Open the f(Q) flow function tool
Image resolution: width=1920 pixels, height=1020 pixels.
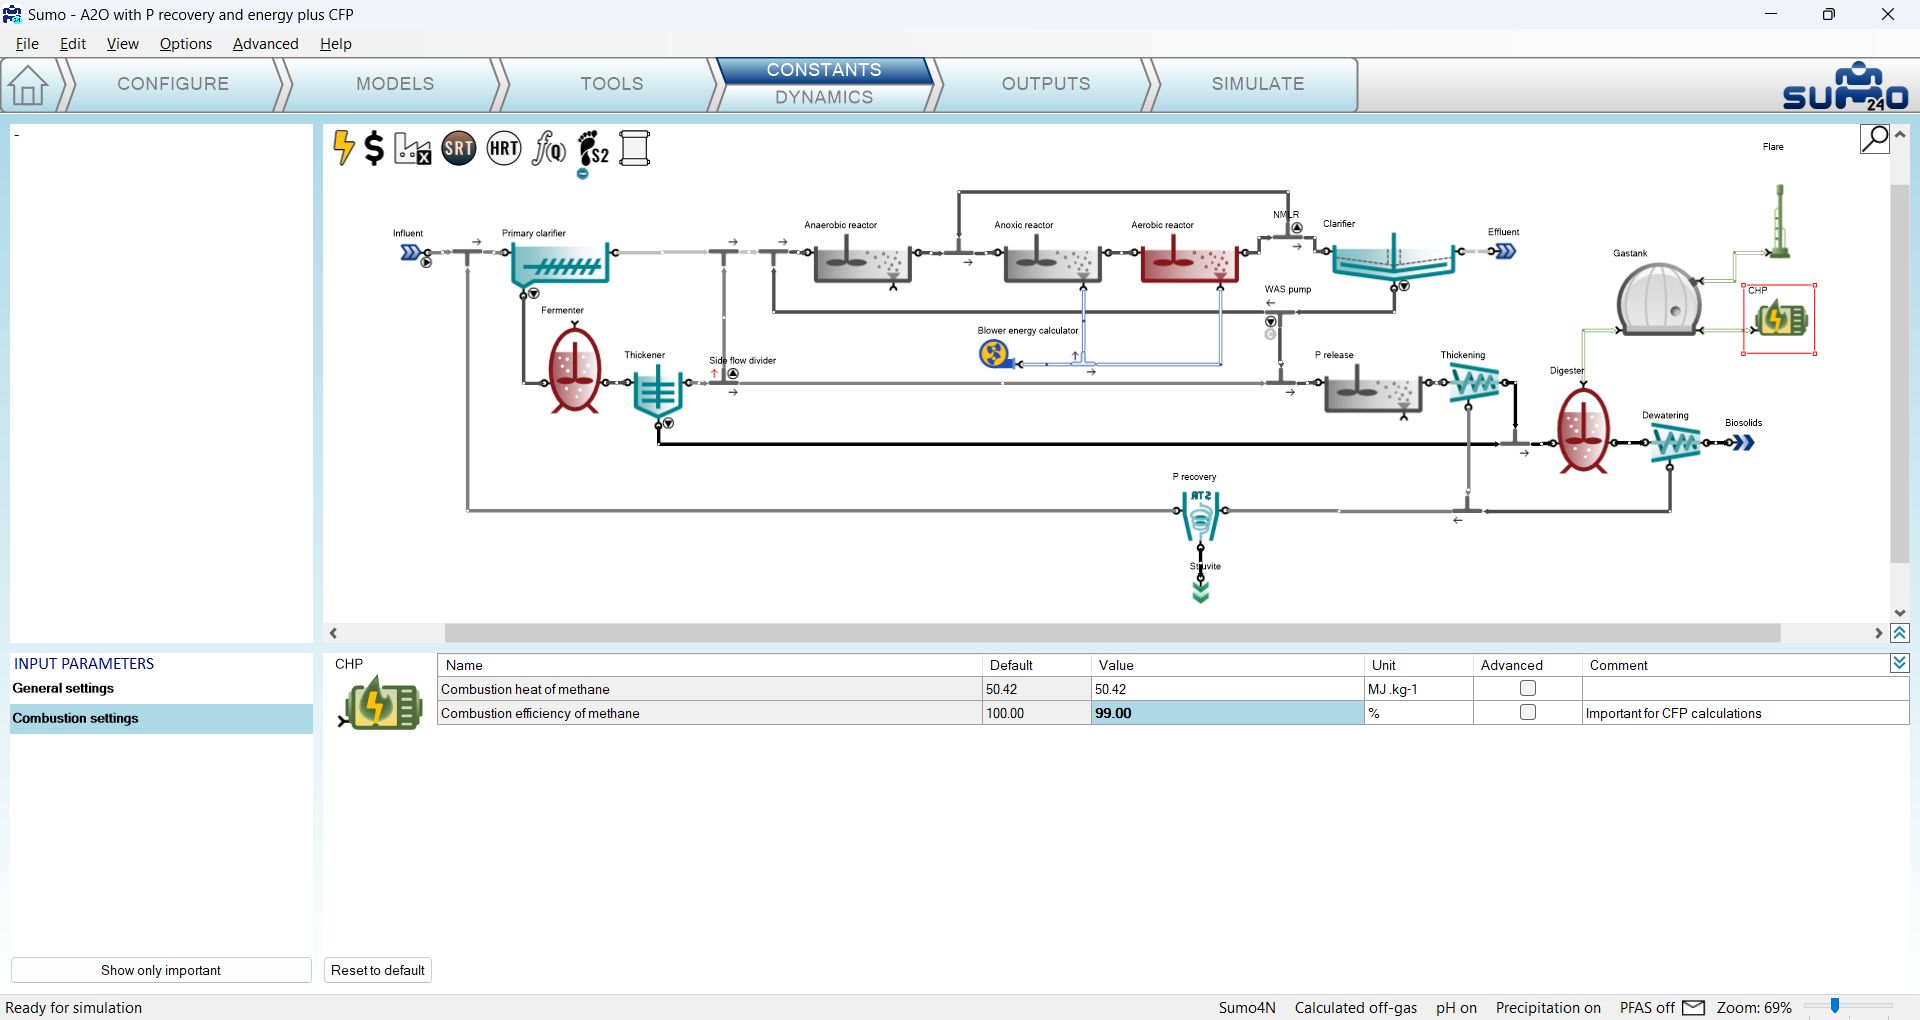pos(549,149)
